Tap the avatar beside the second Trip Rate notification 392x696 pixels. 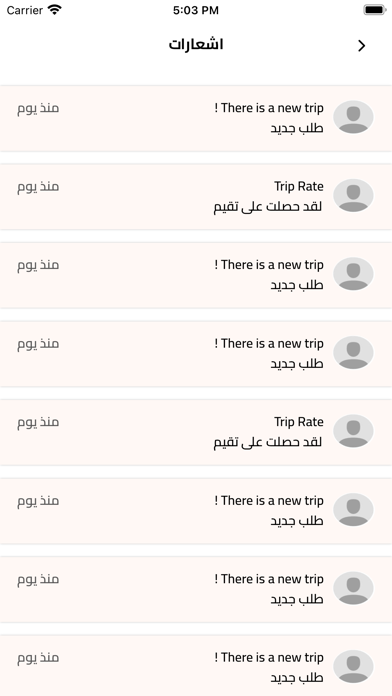353,431
